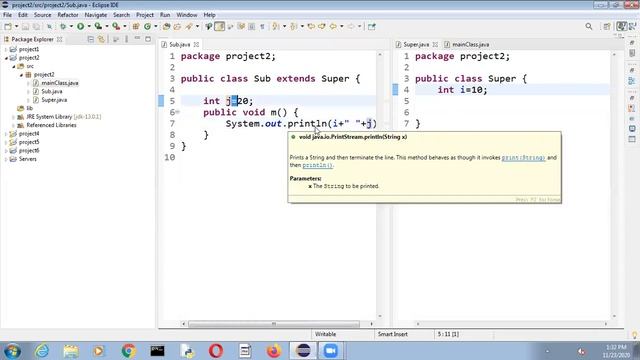Click the Open Task folder toolbar icon
The height and width of the screenshot is (360, 640).
click(177, 27)
